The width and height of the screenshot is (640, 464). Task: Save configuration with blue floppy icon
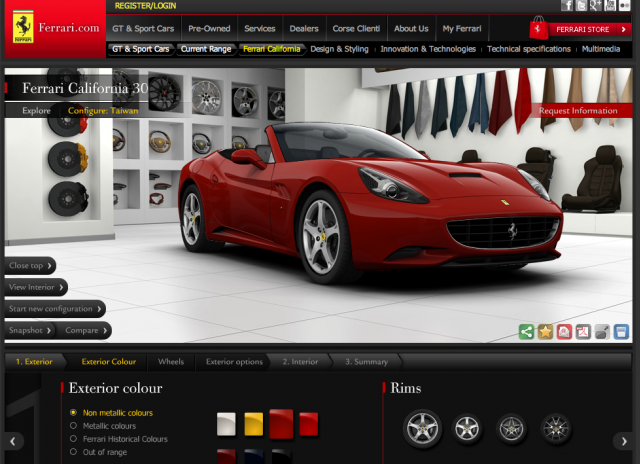[621, 332]
